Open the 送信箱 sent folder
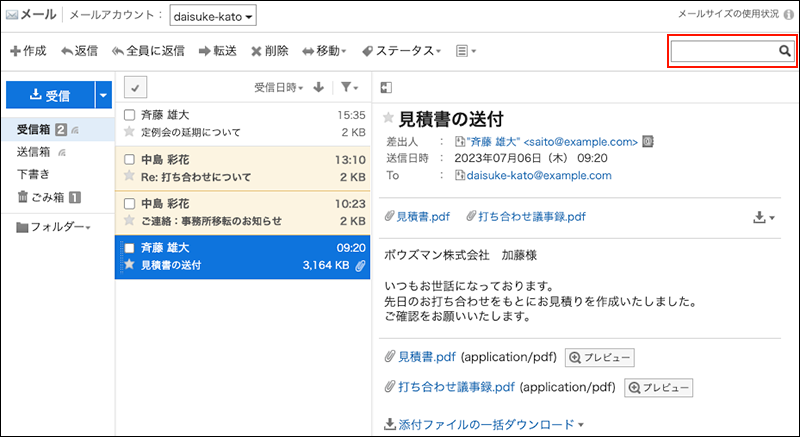The width and height of the screenshot is (800, 437). coord(34,152)
